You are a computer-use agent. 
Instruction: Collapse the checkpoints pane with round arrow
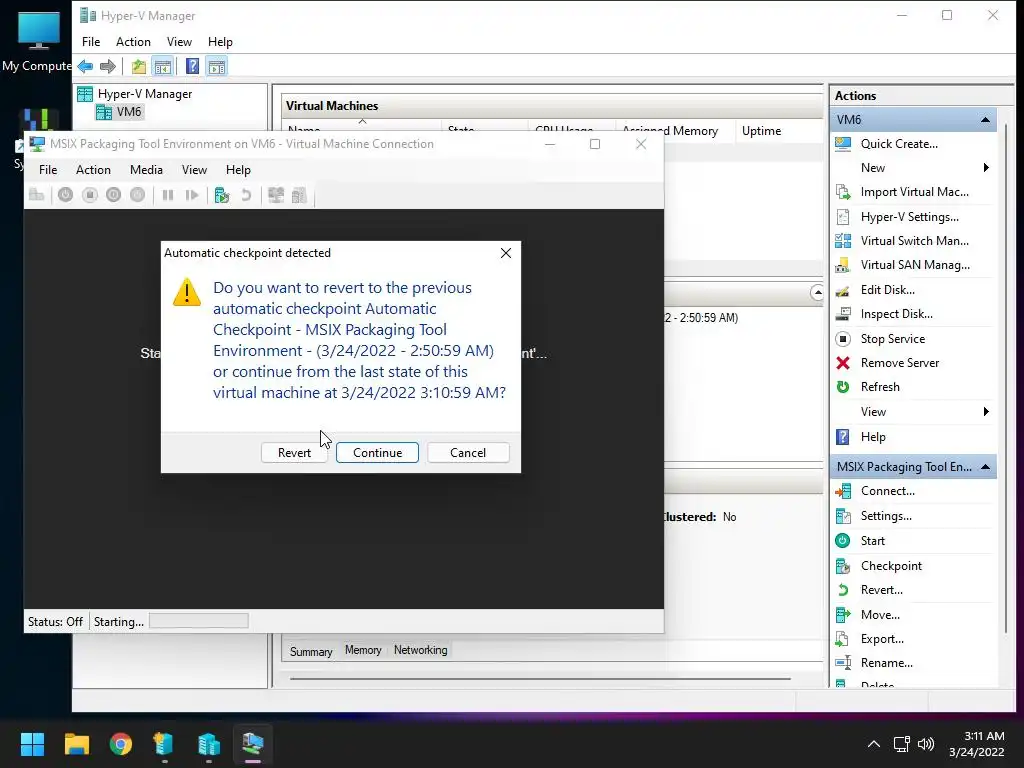point(816,293)
